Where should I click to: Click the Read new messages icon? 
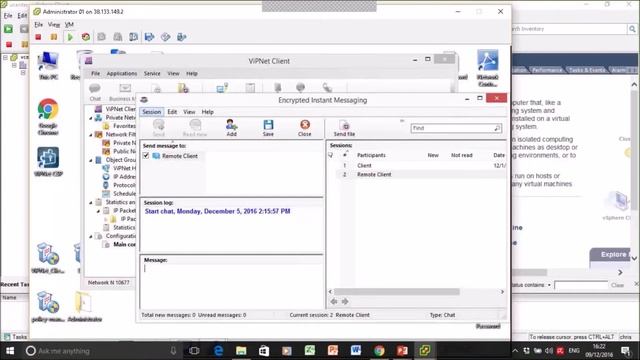pos(195,127)
